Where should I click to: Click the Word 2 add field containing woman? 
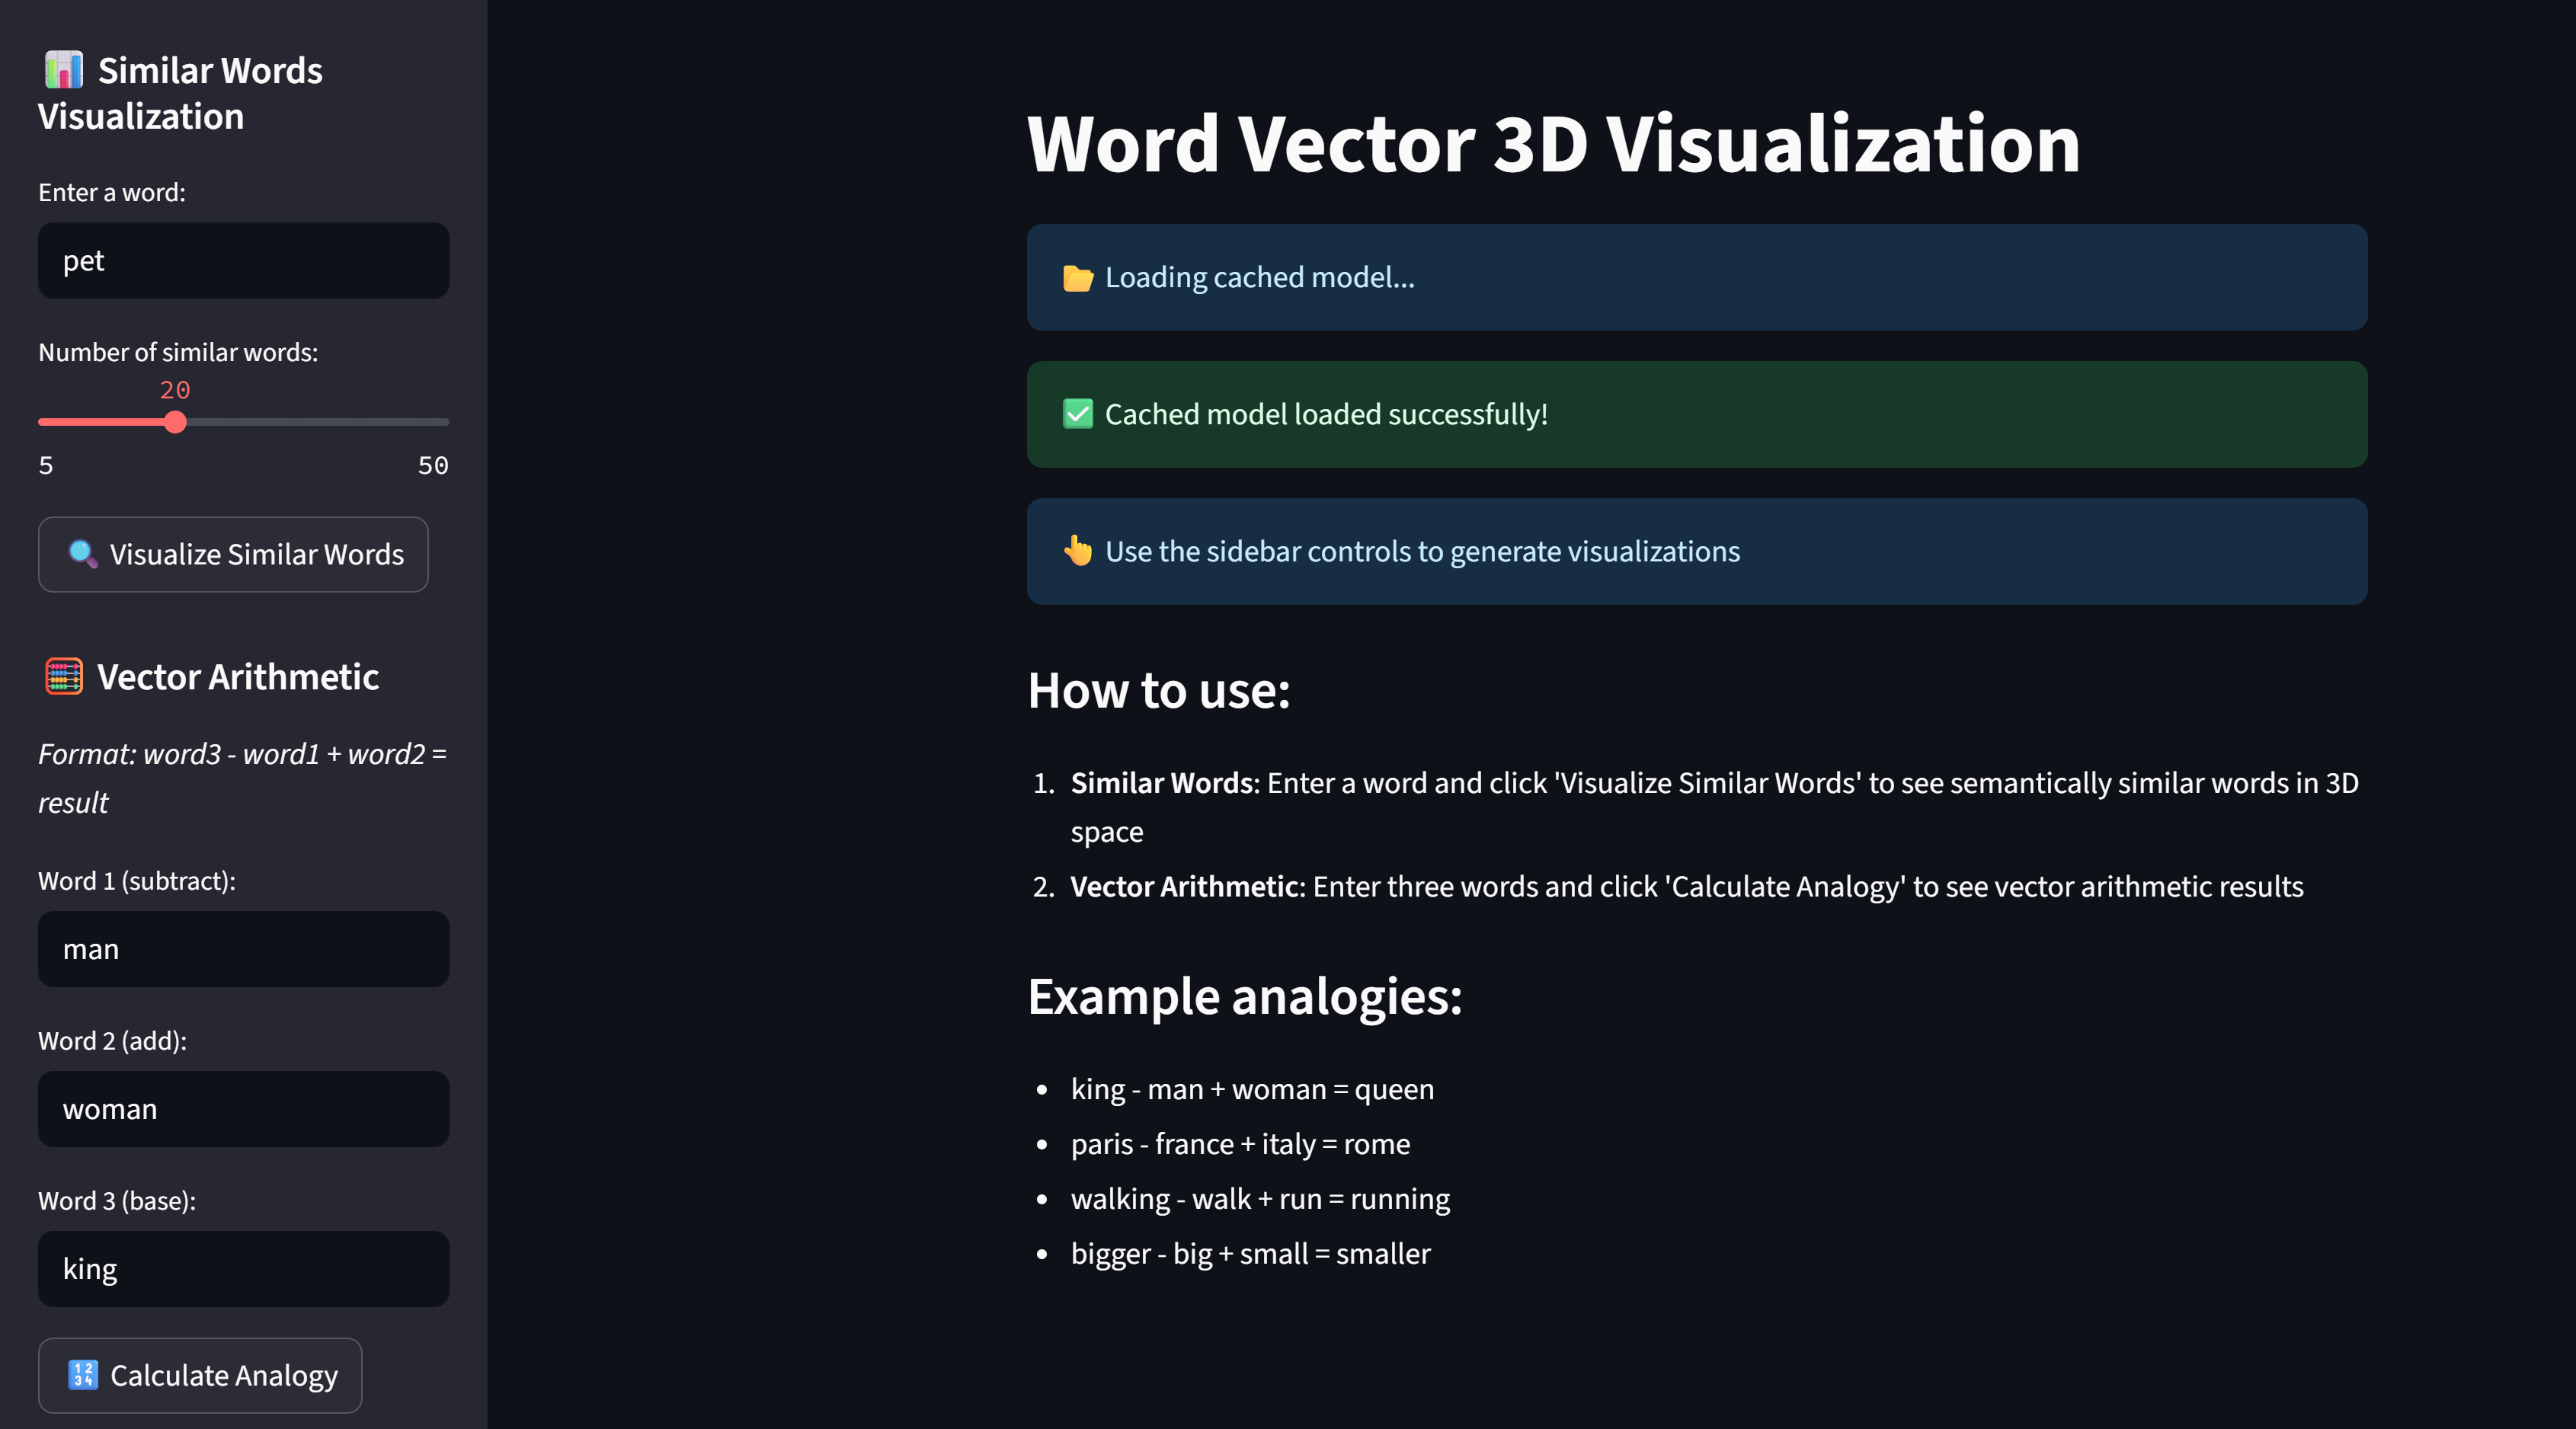(x=243, y=1109)
